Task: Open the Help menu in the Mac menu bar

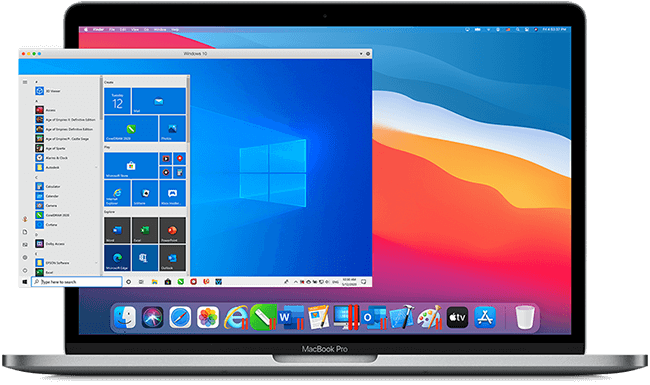Action: [175, 30]
